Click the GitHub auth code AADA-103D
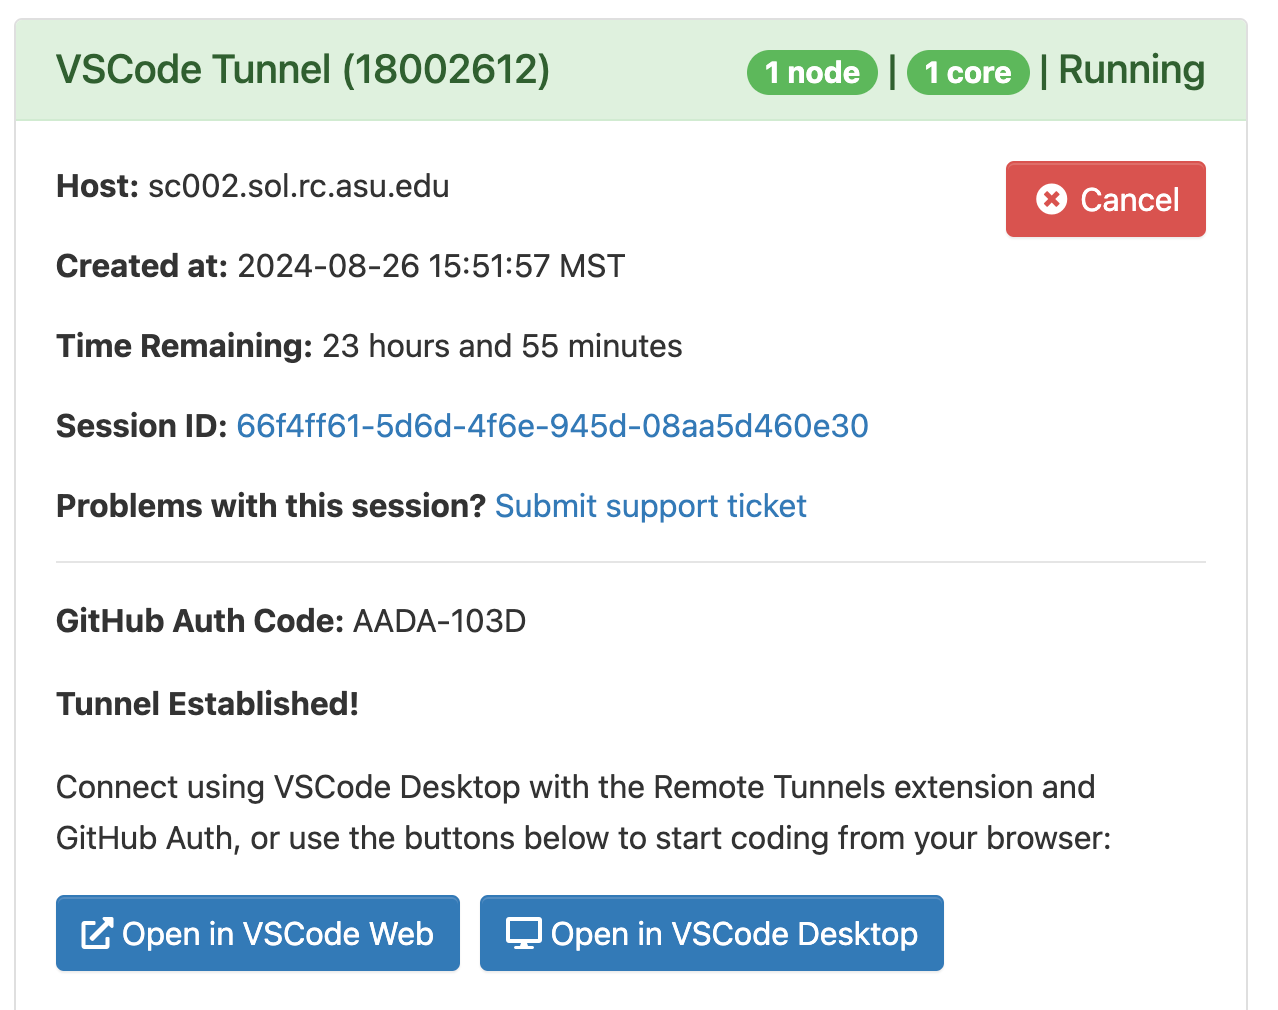1278x1010 pixels. [x=439, y=621]
